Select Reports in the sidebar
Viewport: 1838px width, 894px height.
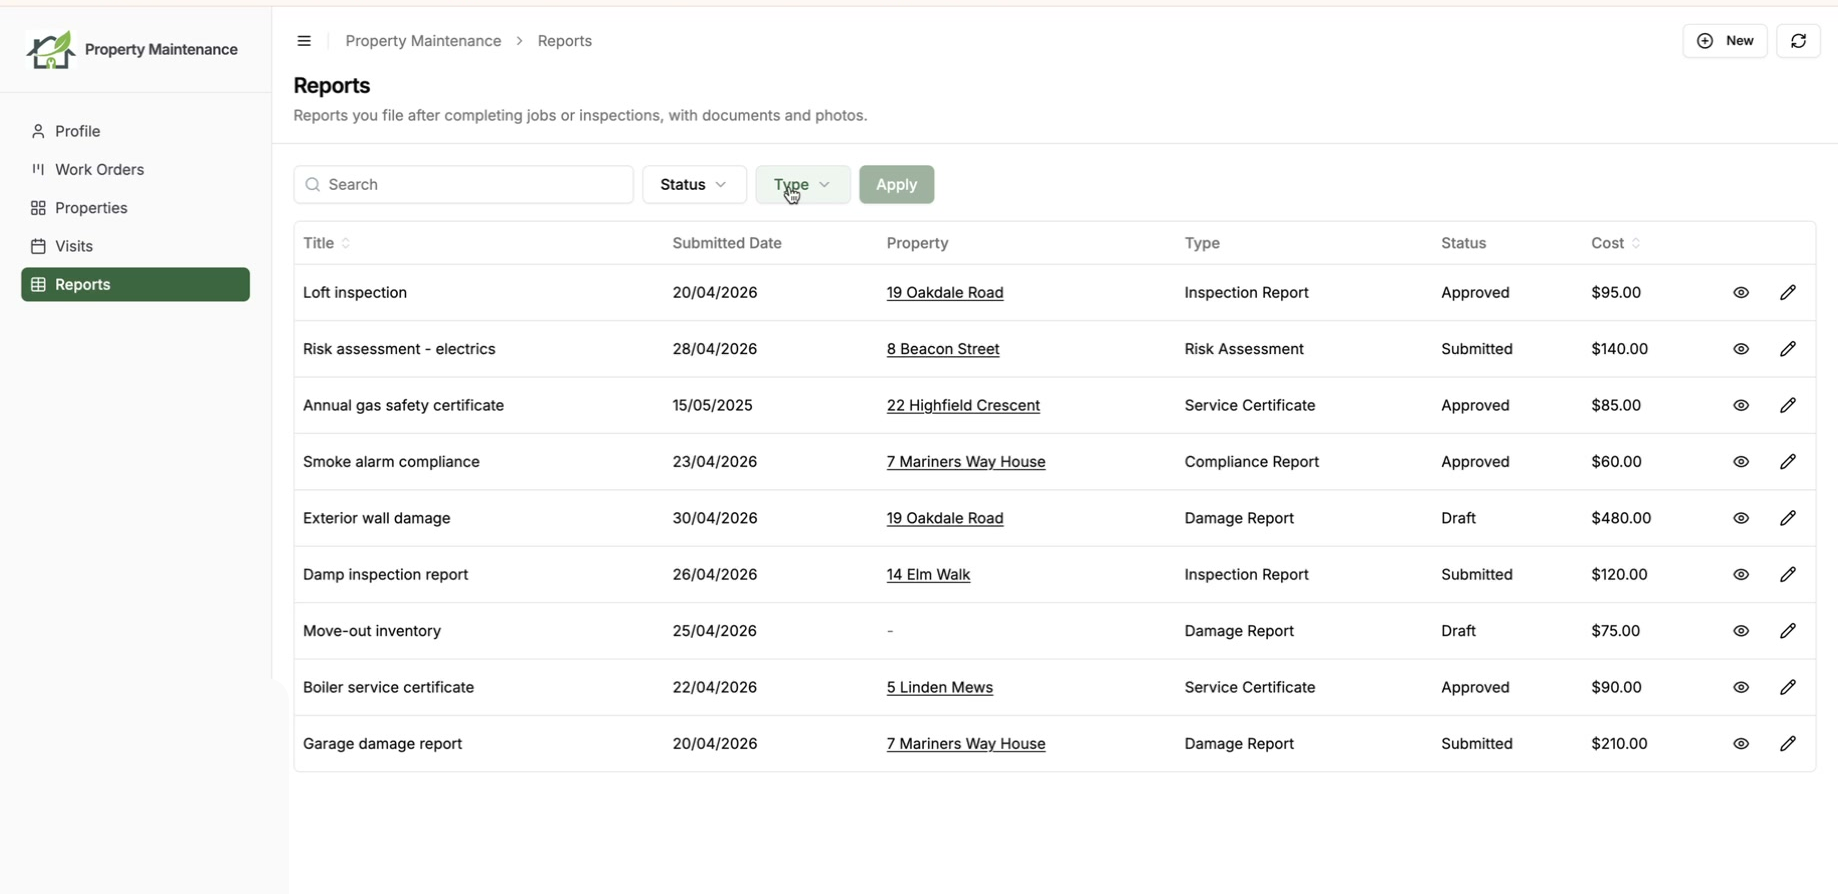135,285
